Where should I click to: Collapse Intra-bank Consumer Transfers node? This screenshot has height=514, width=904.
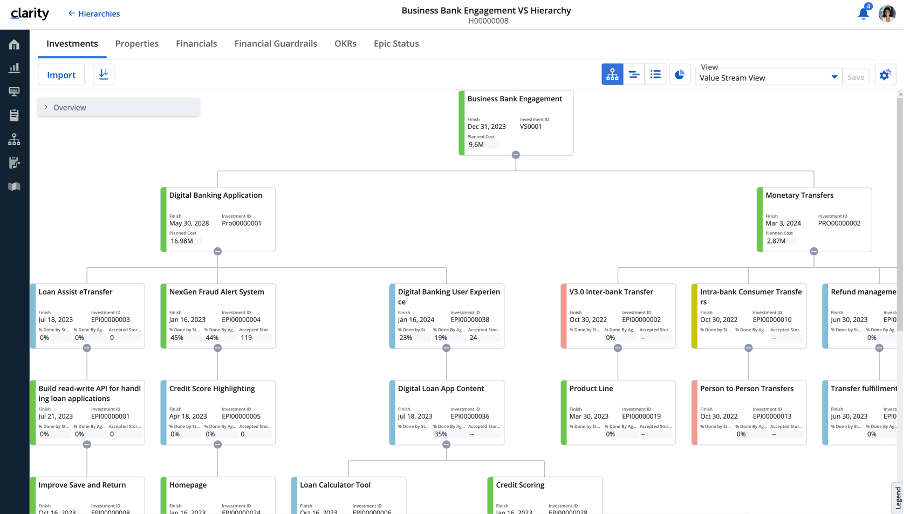[748, 348]
